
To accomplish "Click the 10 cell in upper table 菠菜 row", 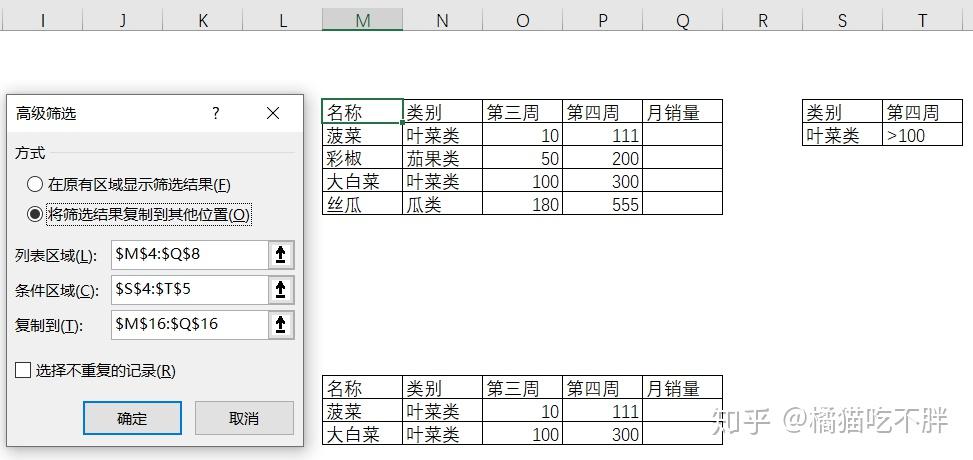I will [x=522, y=135].
